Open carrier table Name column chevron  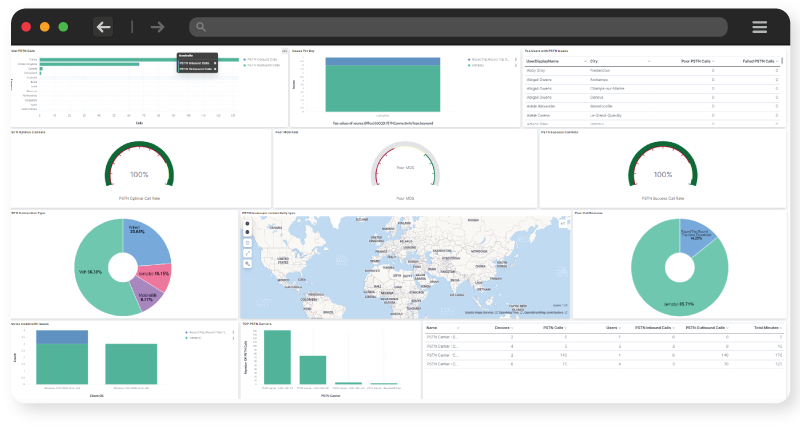458,328
